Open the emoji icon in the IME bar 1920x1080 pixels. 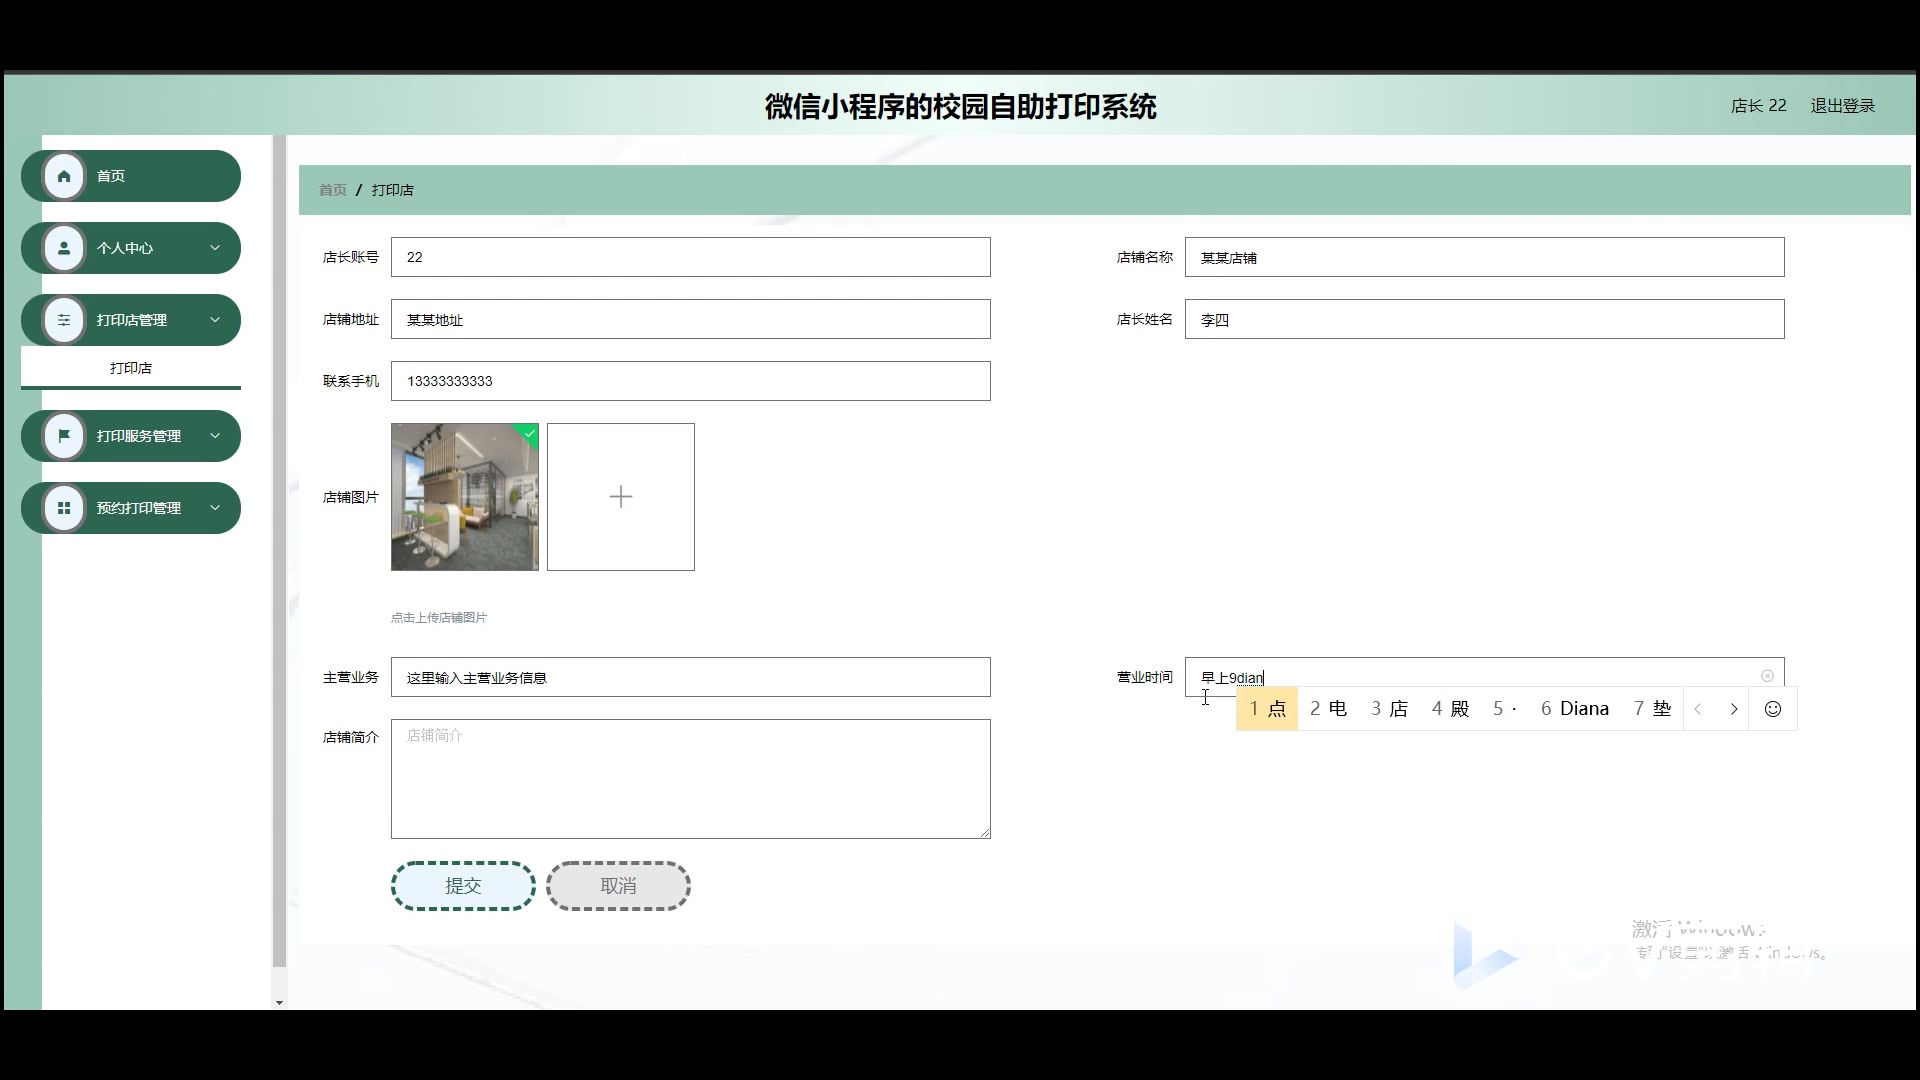[x=1772, y=708]
